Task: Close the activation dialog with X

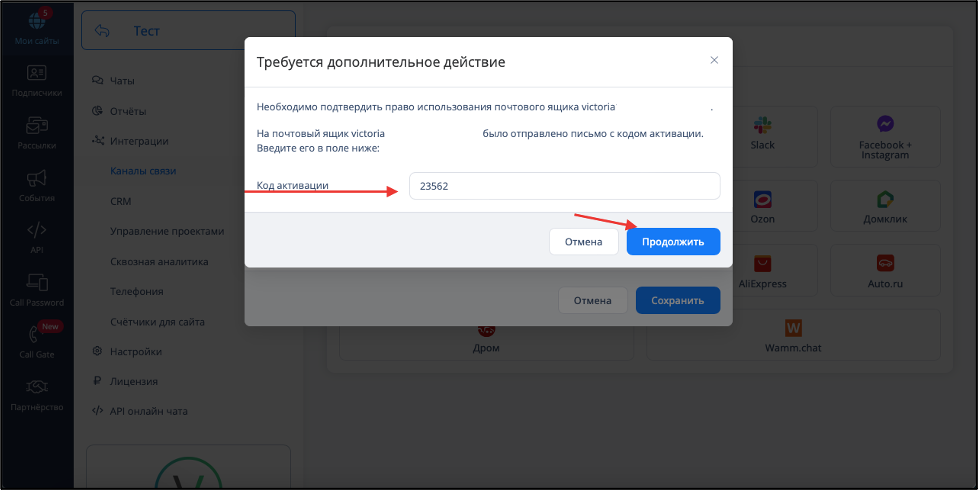Action: coord(714,60)
